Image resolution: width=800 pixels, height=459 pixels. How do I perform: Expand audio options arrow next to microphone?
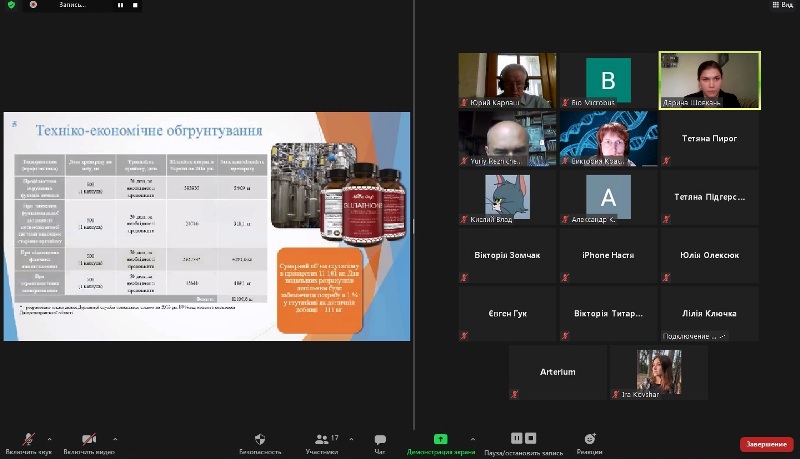click(x=49, y=439)
